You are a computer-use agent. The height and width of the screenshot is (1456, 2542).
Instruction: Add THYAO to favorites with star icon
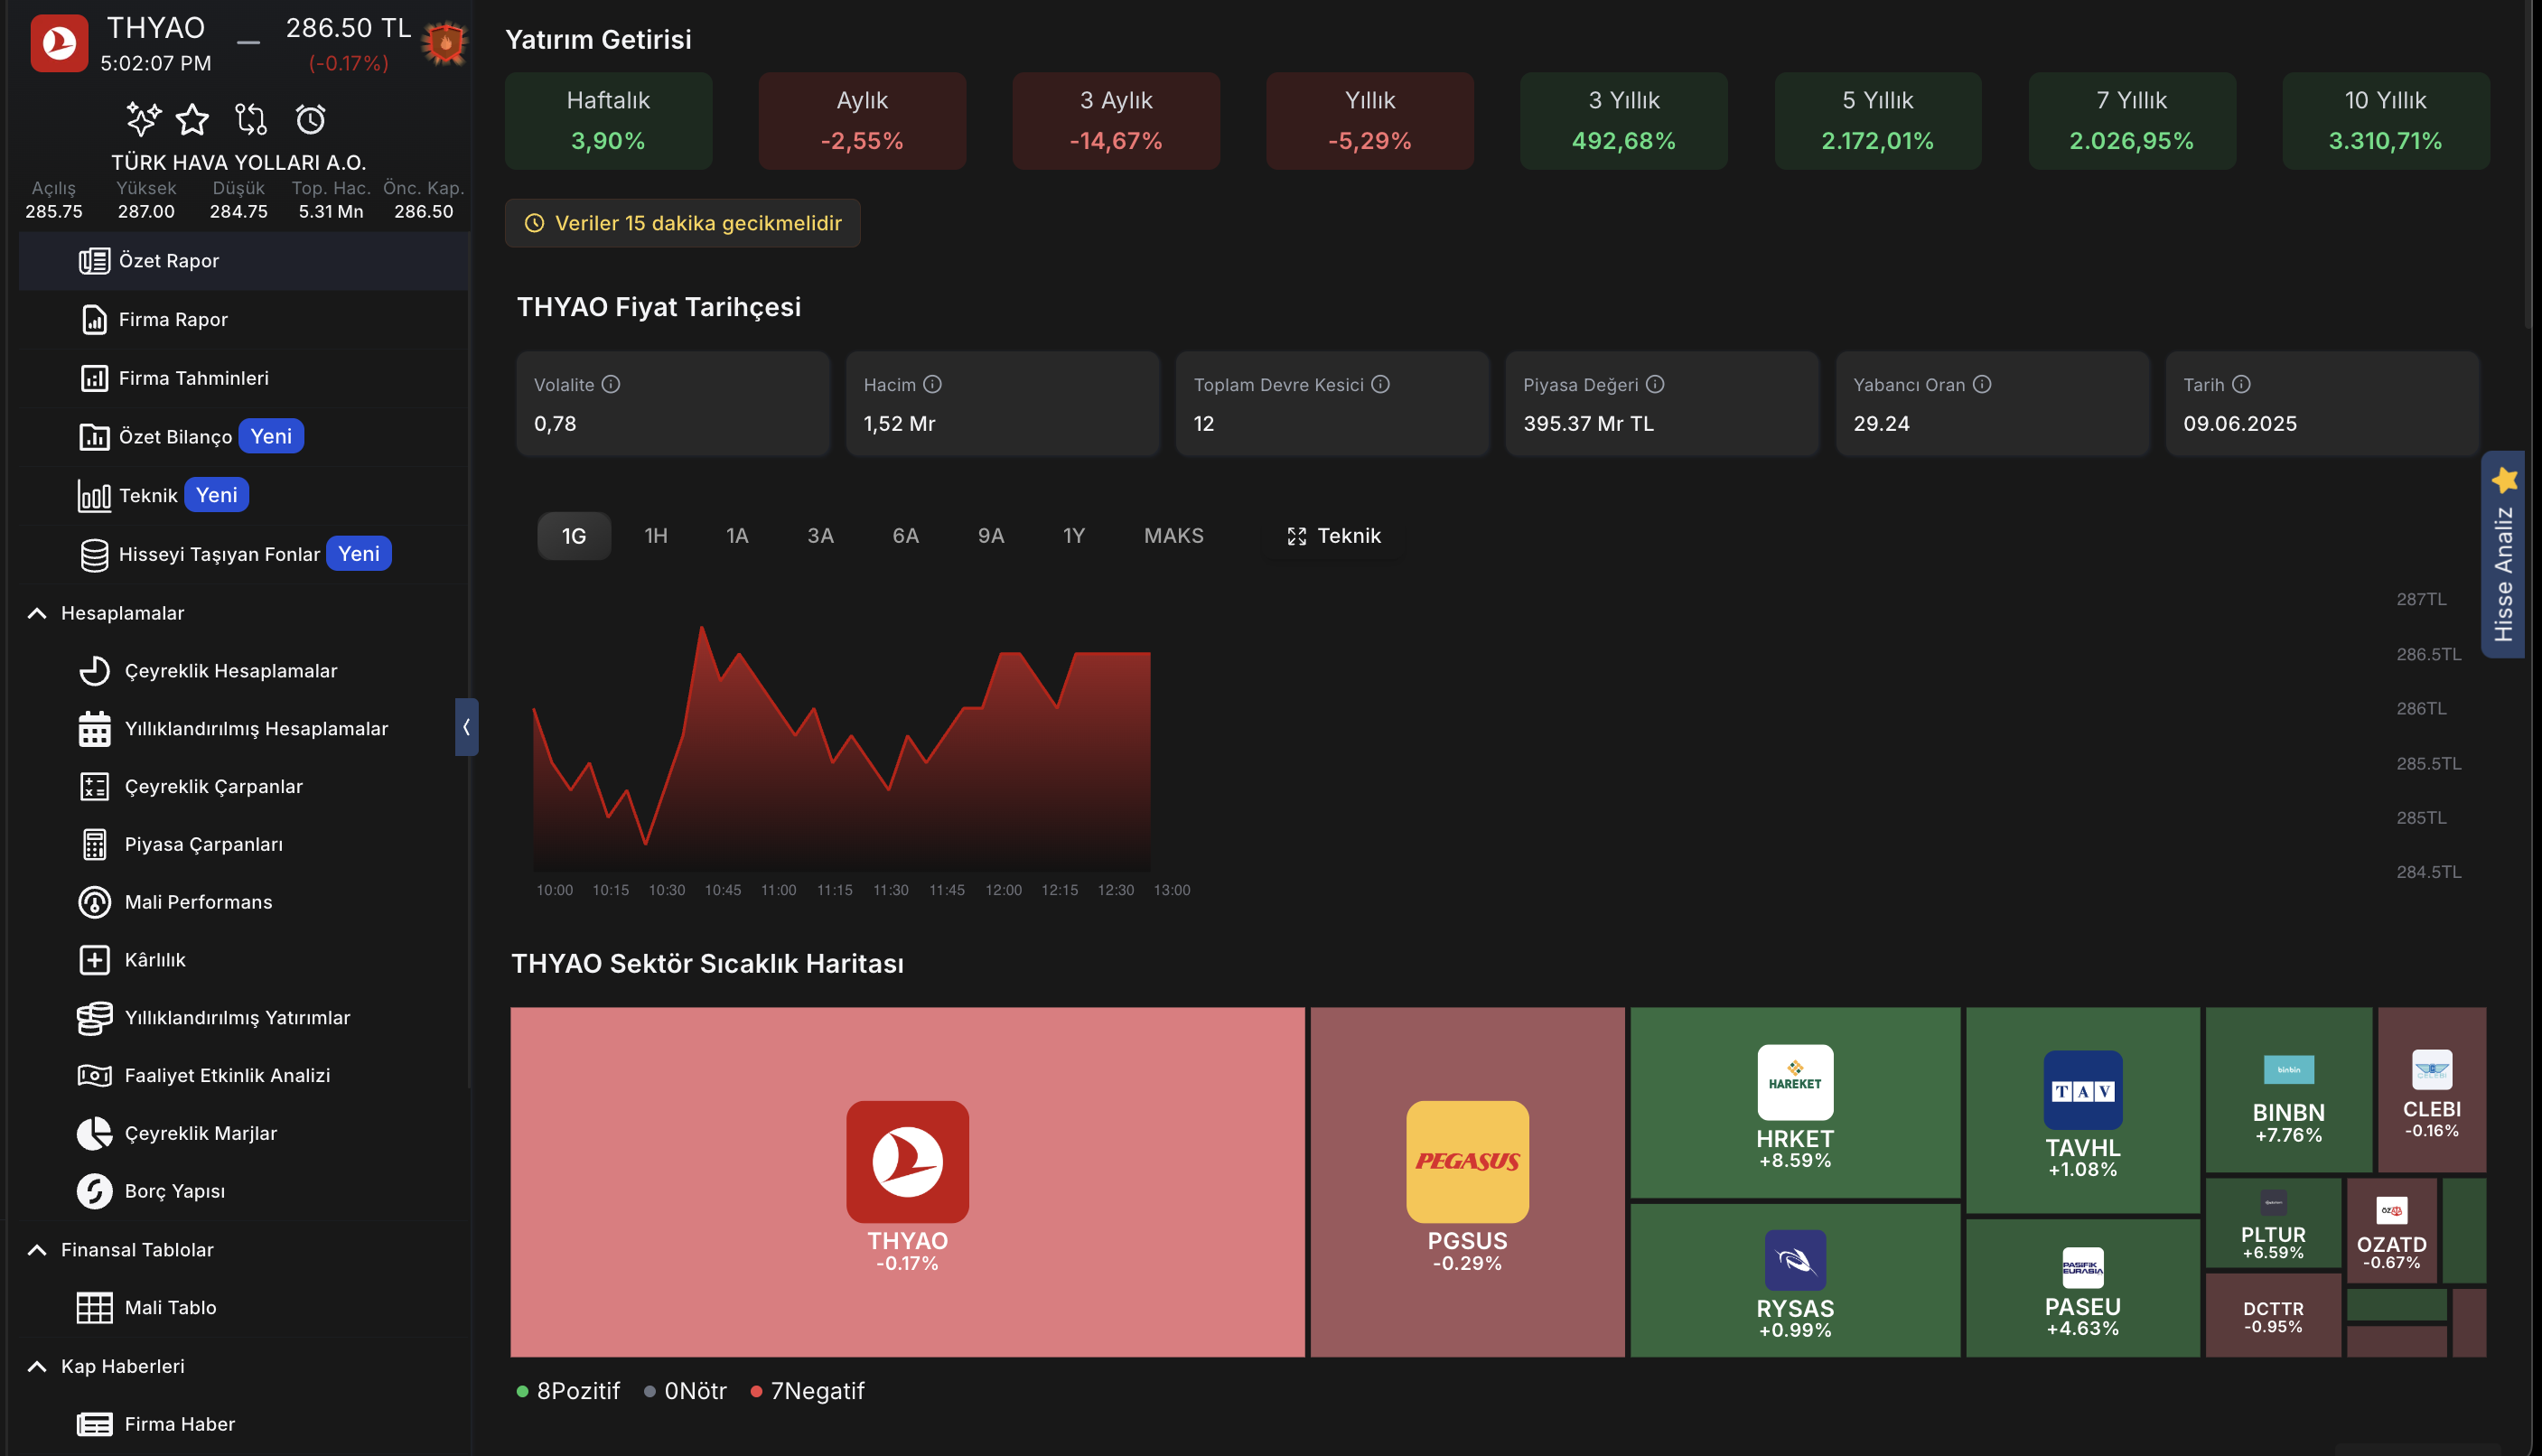192,119
